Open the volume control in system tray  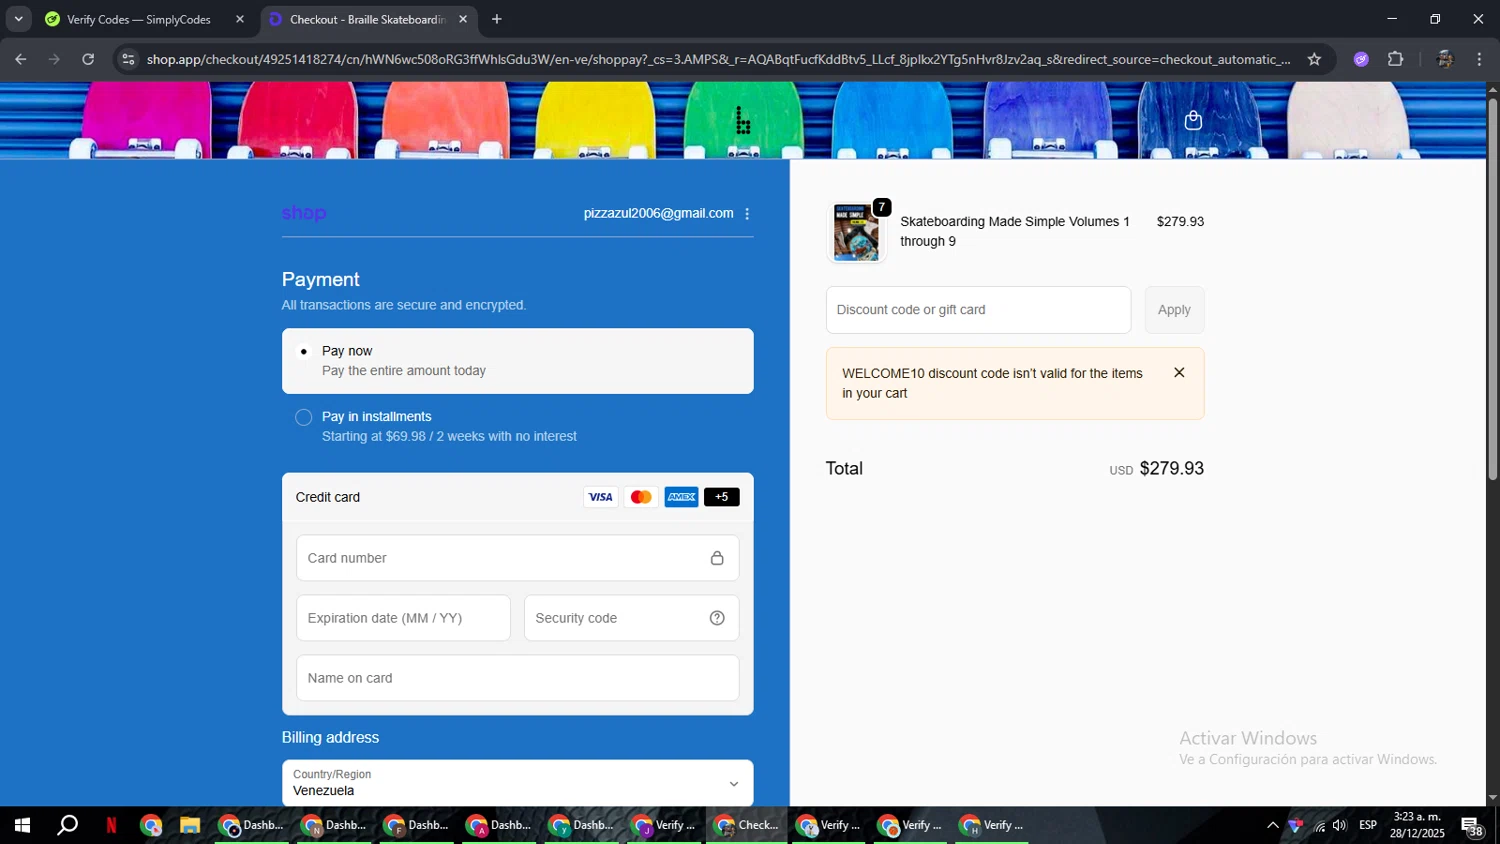(x=1340, y=825)
